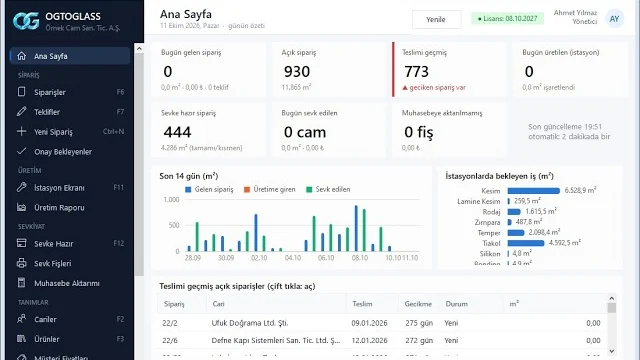Click the Yeni Sipariş plus icon
Screen dimensions: 640x360
(21, 131)
